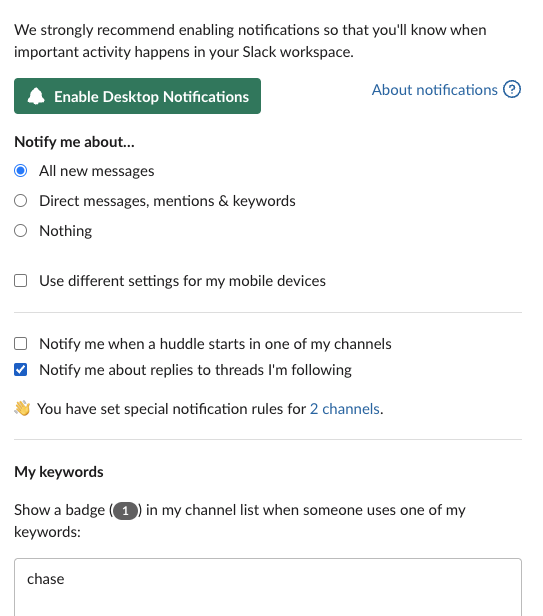
Task: Click Enable Desktop Notifications button
Action: [x=138, y=96]
